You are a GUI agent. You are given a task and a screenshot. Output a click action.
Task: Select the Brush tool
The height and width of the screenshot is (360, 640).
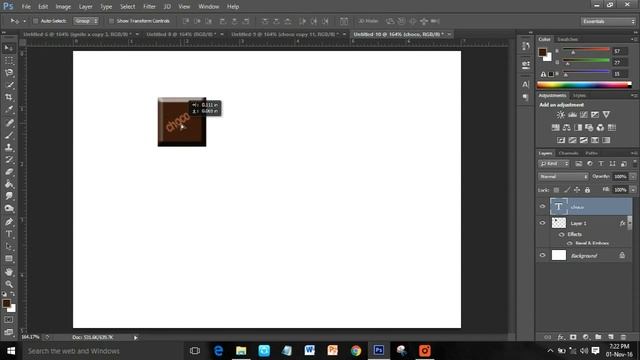tap(9, 135)
